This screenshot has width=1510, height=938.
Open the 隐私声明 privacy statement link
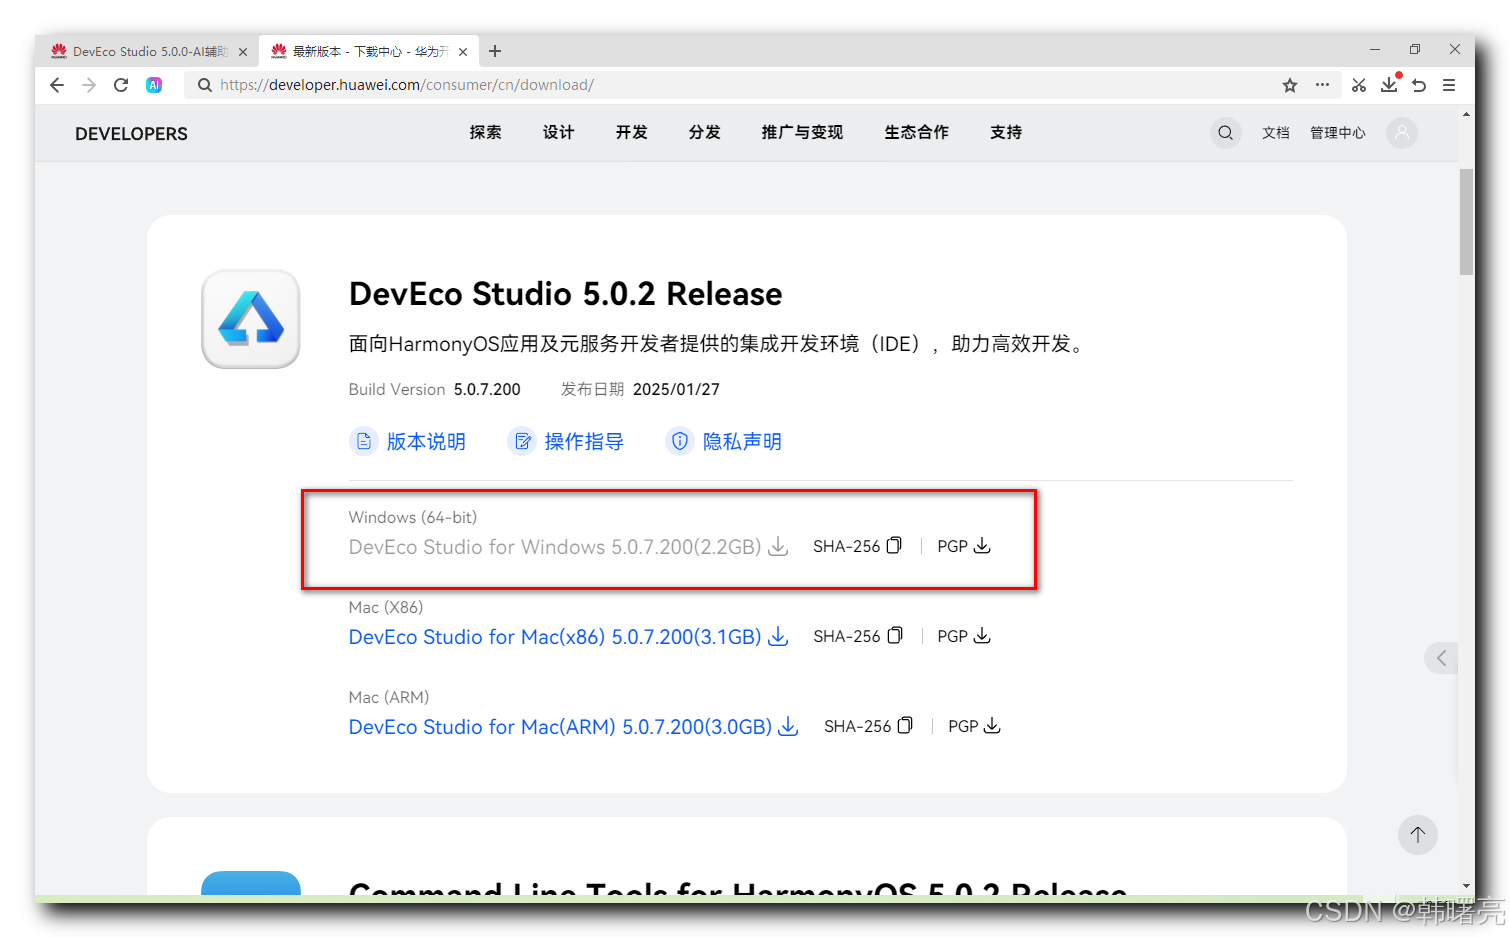pos(724,441)
